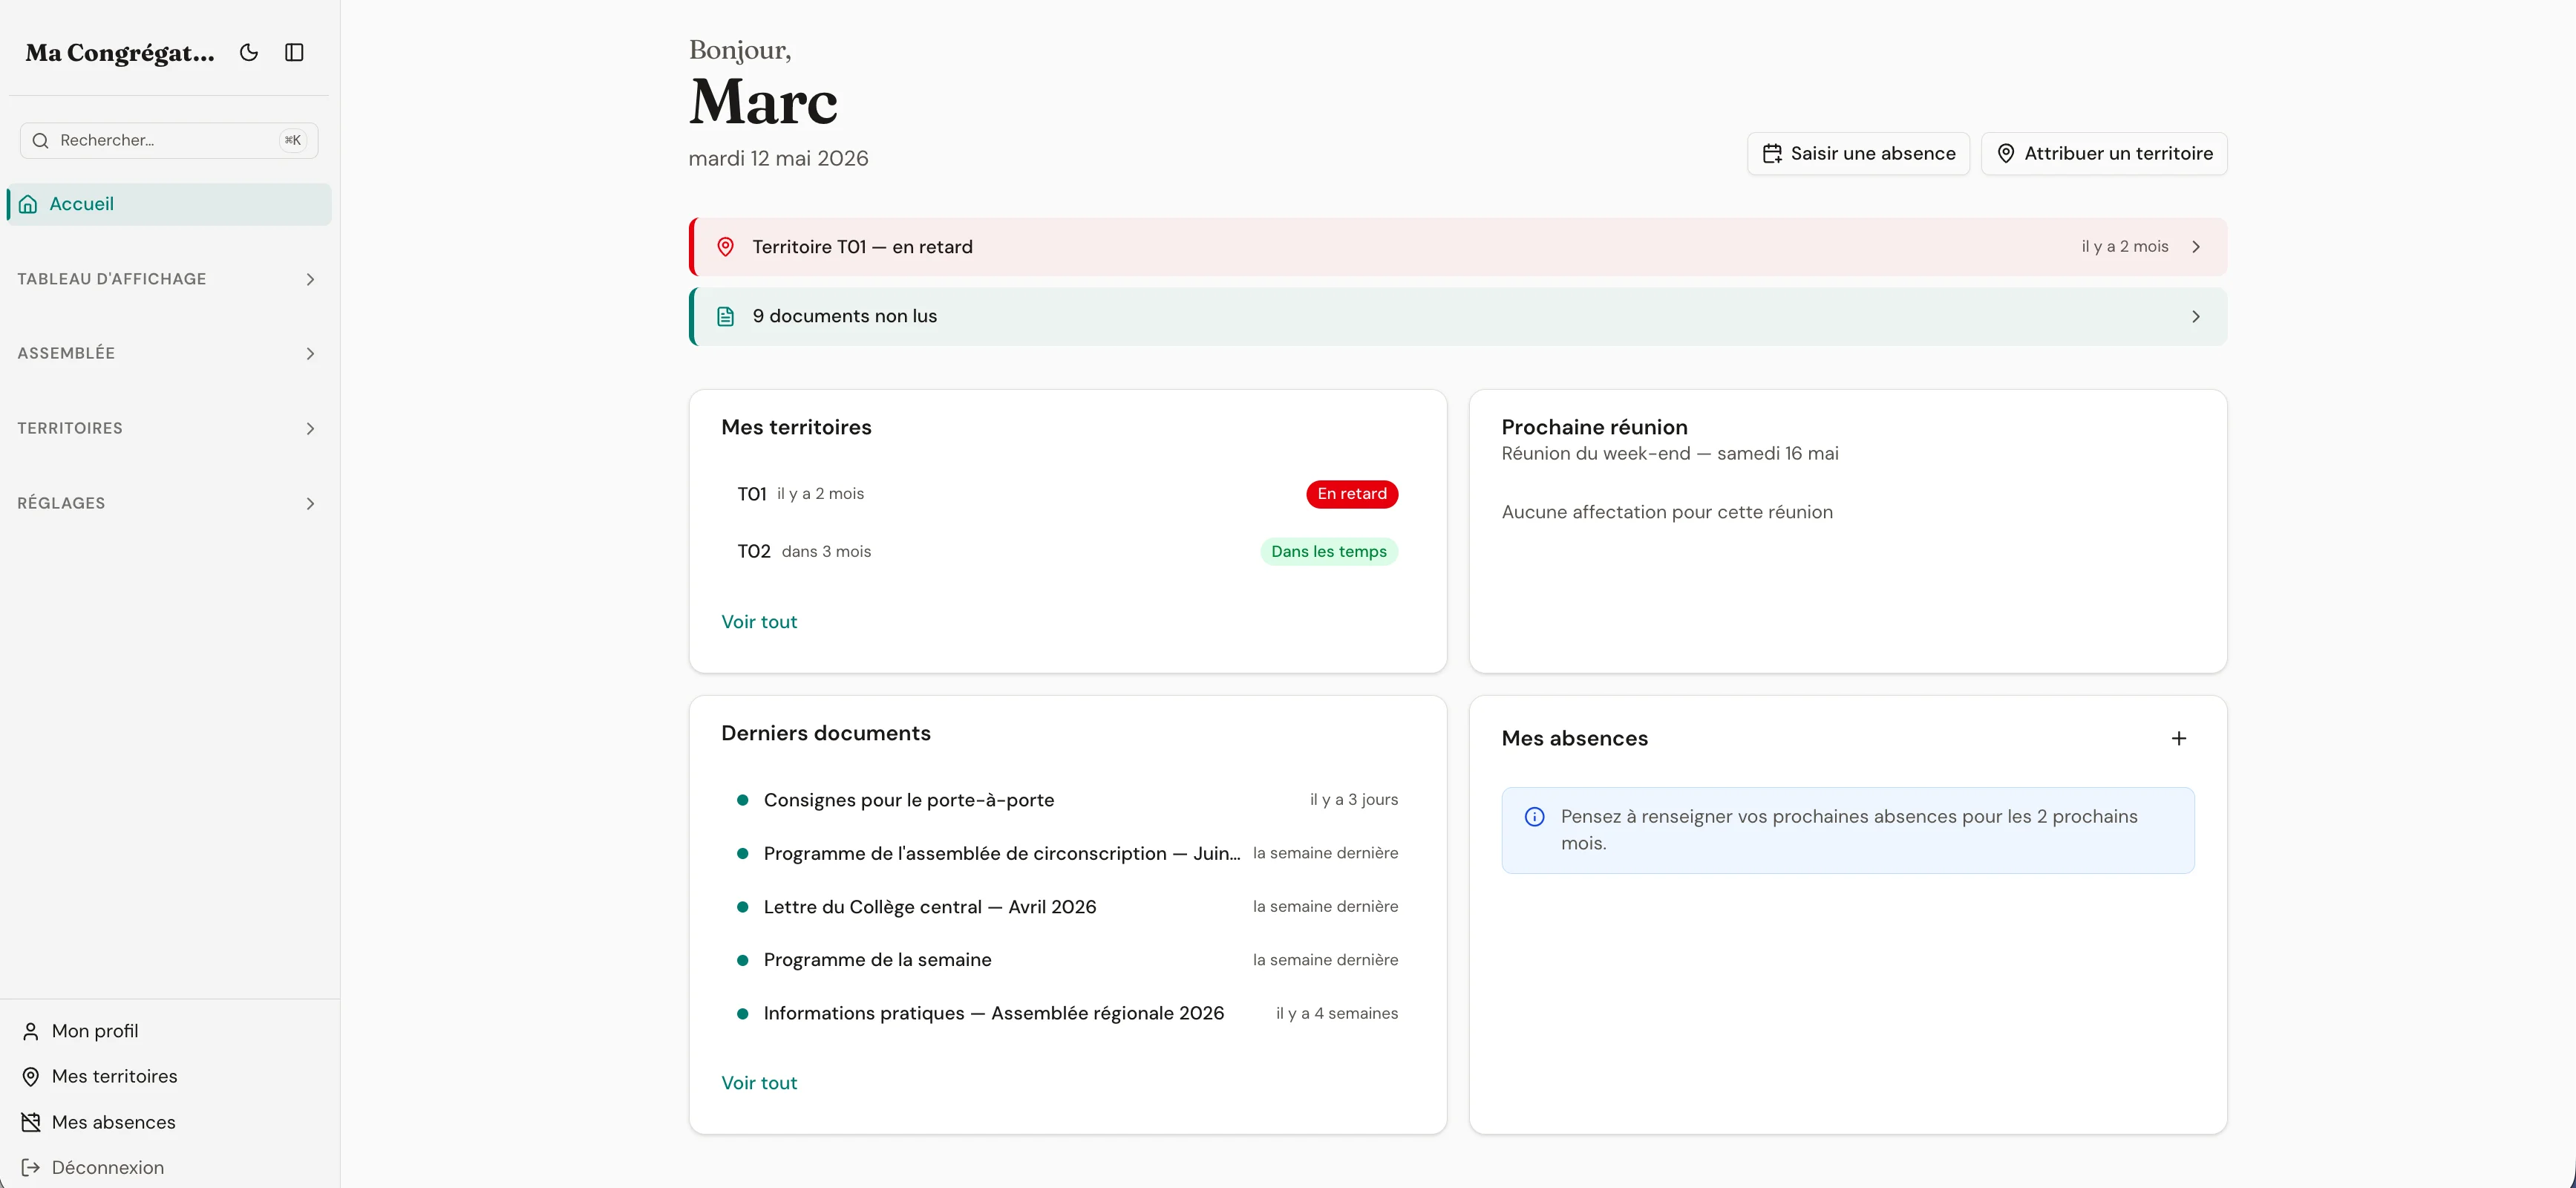The image size is (2576, 1188).
Task: Click the unread dot beside Consignes pour le porte-à-porte
Action: pyautogui.click(x=742, y=800)
